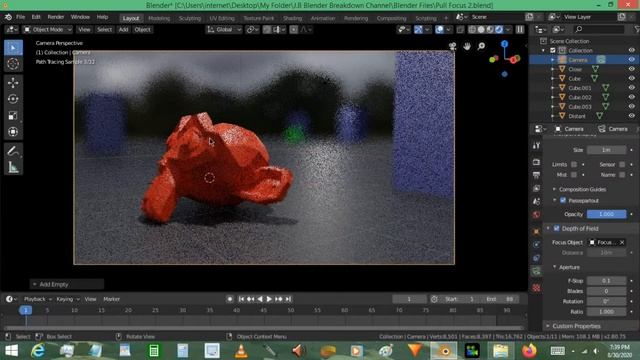Choose the Move tool
Screen dimensions: 640x360
(13, 83)
